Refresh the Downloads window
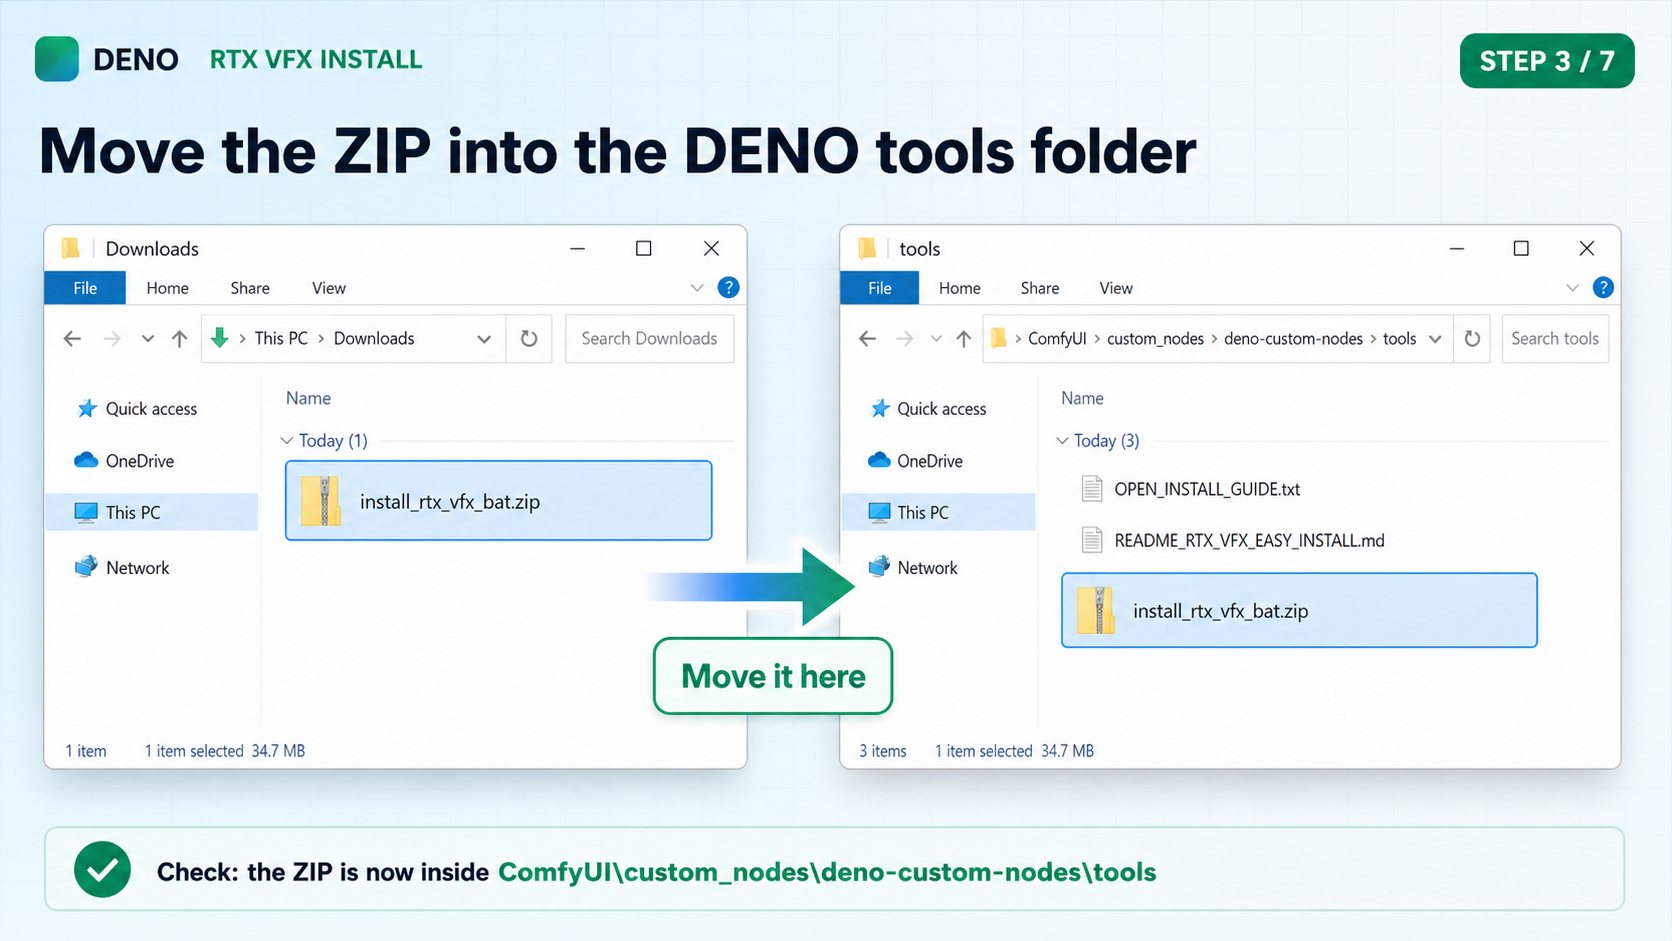The width and height of the screenshot is (1672, 941). (529, 339)
